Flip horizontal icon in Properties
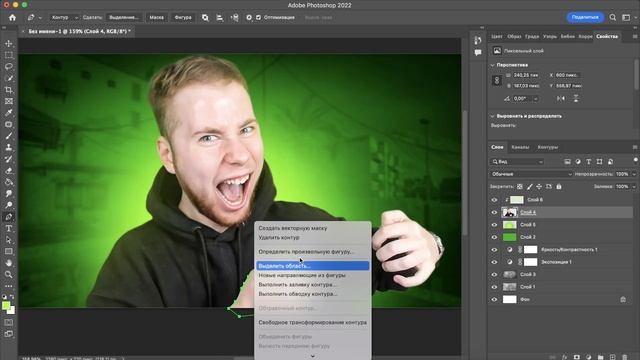Screen dimensions: 640x360 (x=561, y=98)
